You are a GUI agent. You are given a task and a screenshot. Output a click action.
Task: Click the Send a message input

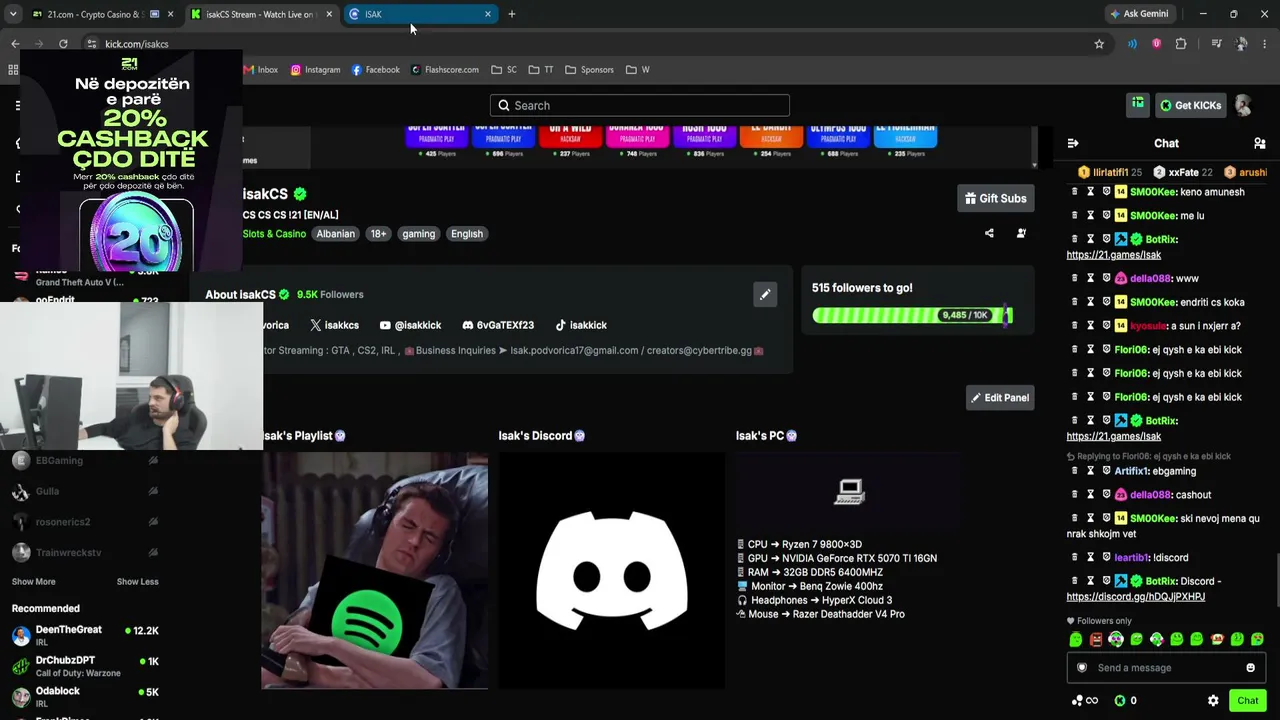click(x=1166, y=668)
